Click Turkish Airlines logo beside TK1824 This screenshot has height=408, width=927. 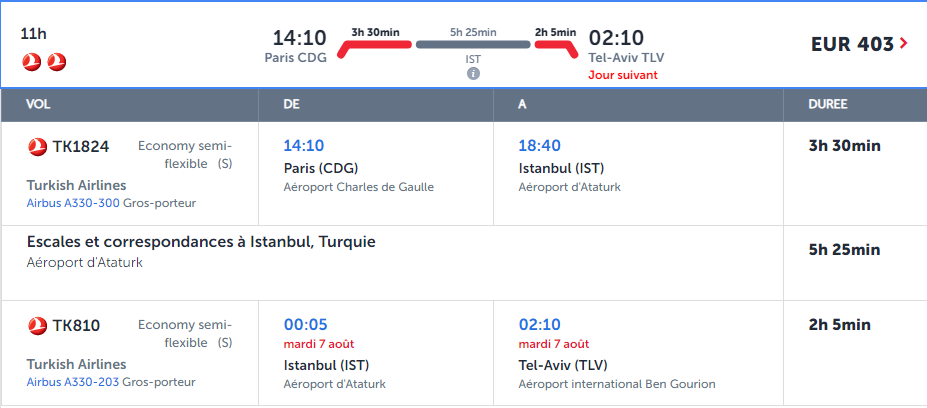tap(37, 147)
